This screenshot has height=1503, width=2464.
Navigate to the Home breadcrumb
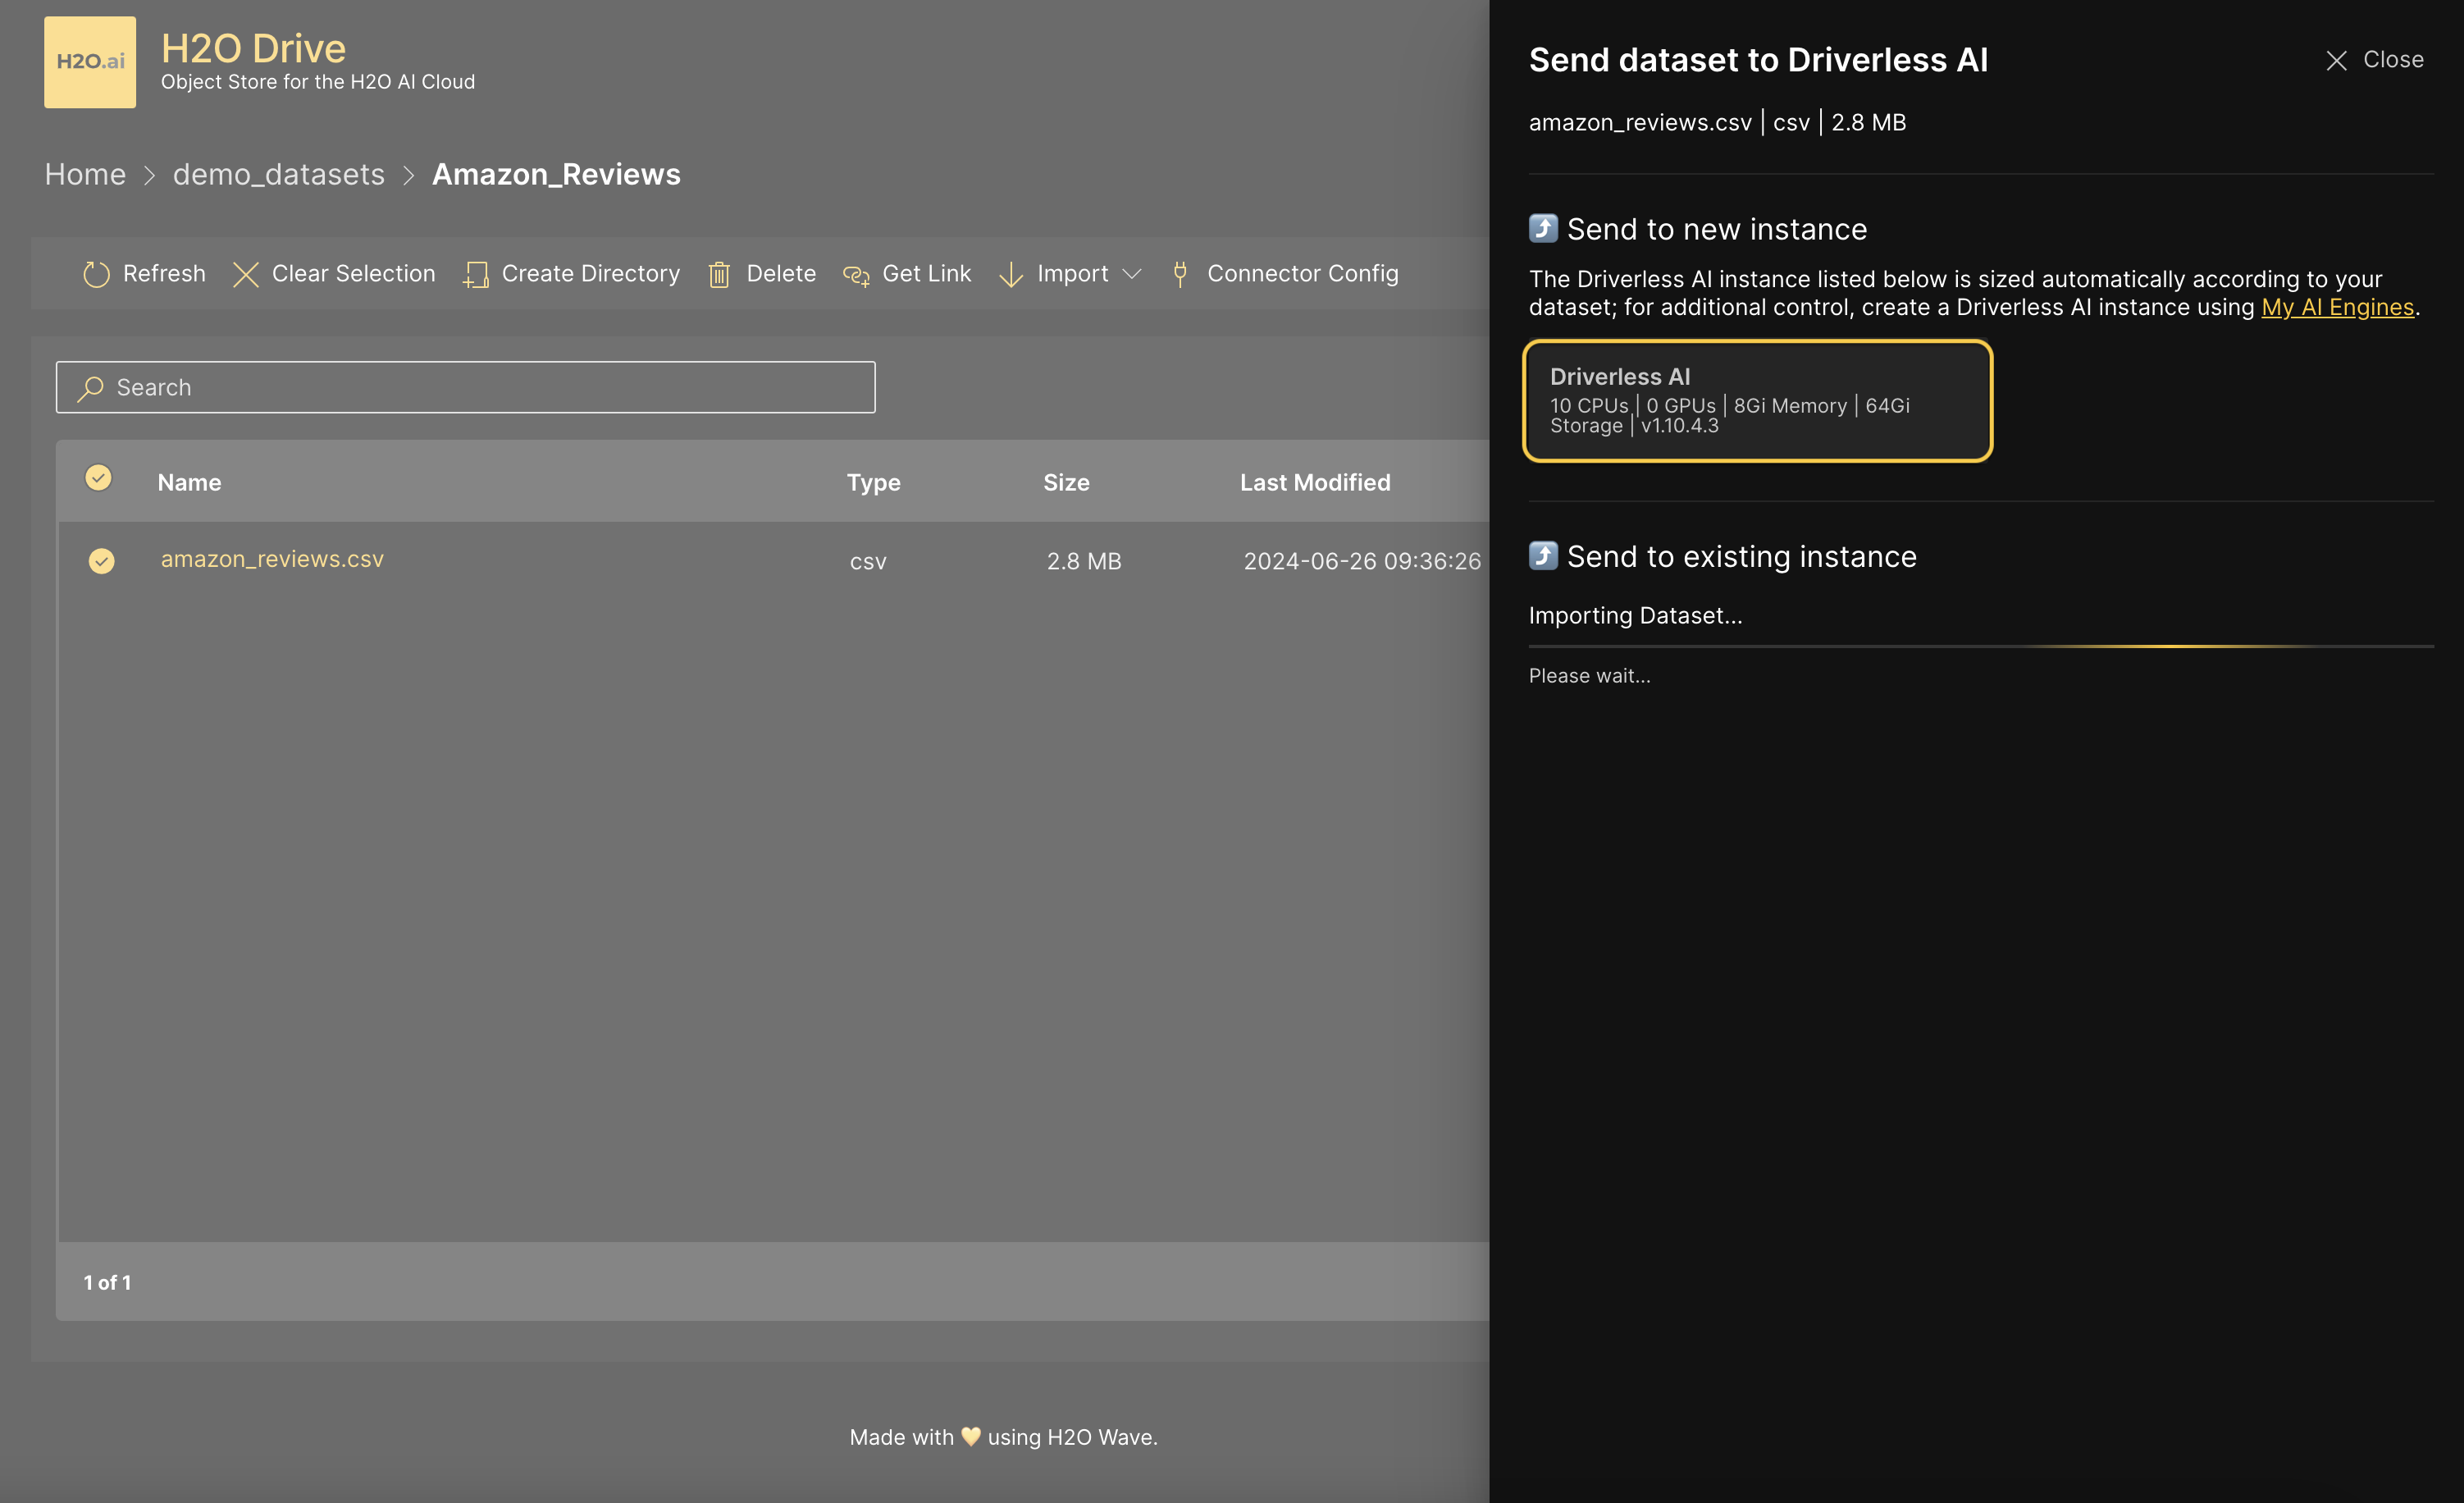click(85, 175)
